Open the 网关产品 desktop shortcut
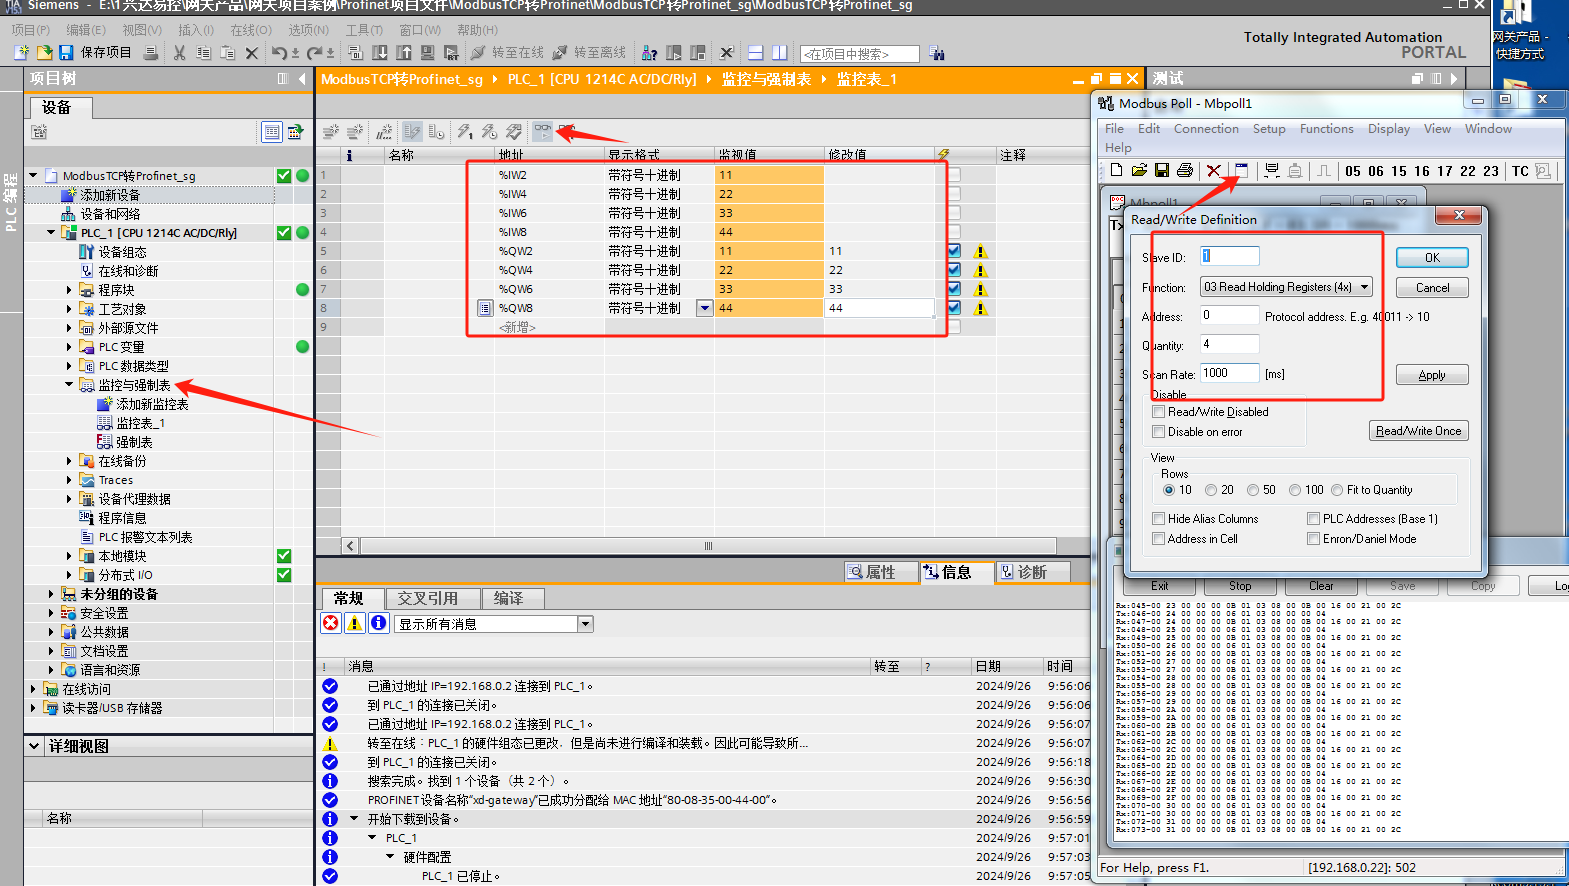This screenshot has width=1569, height=886. point(1519,30)
